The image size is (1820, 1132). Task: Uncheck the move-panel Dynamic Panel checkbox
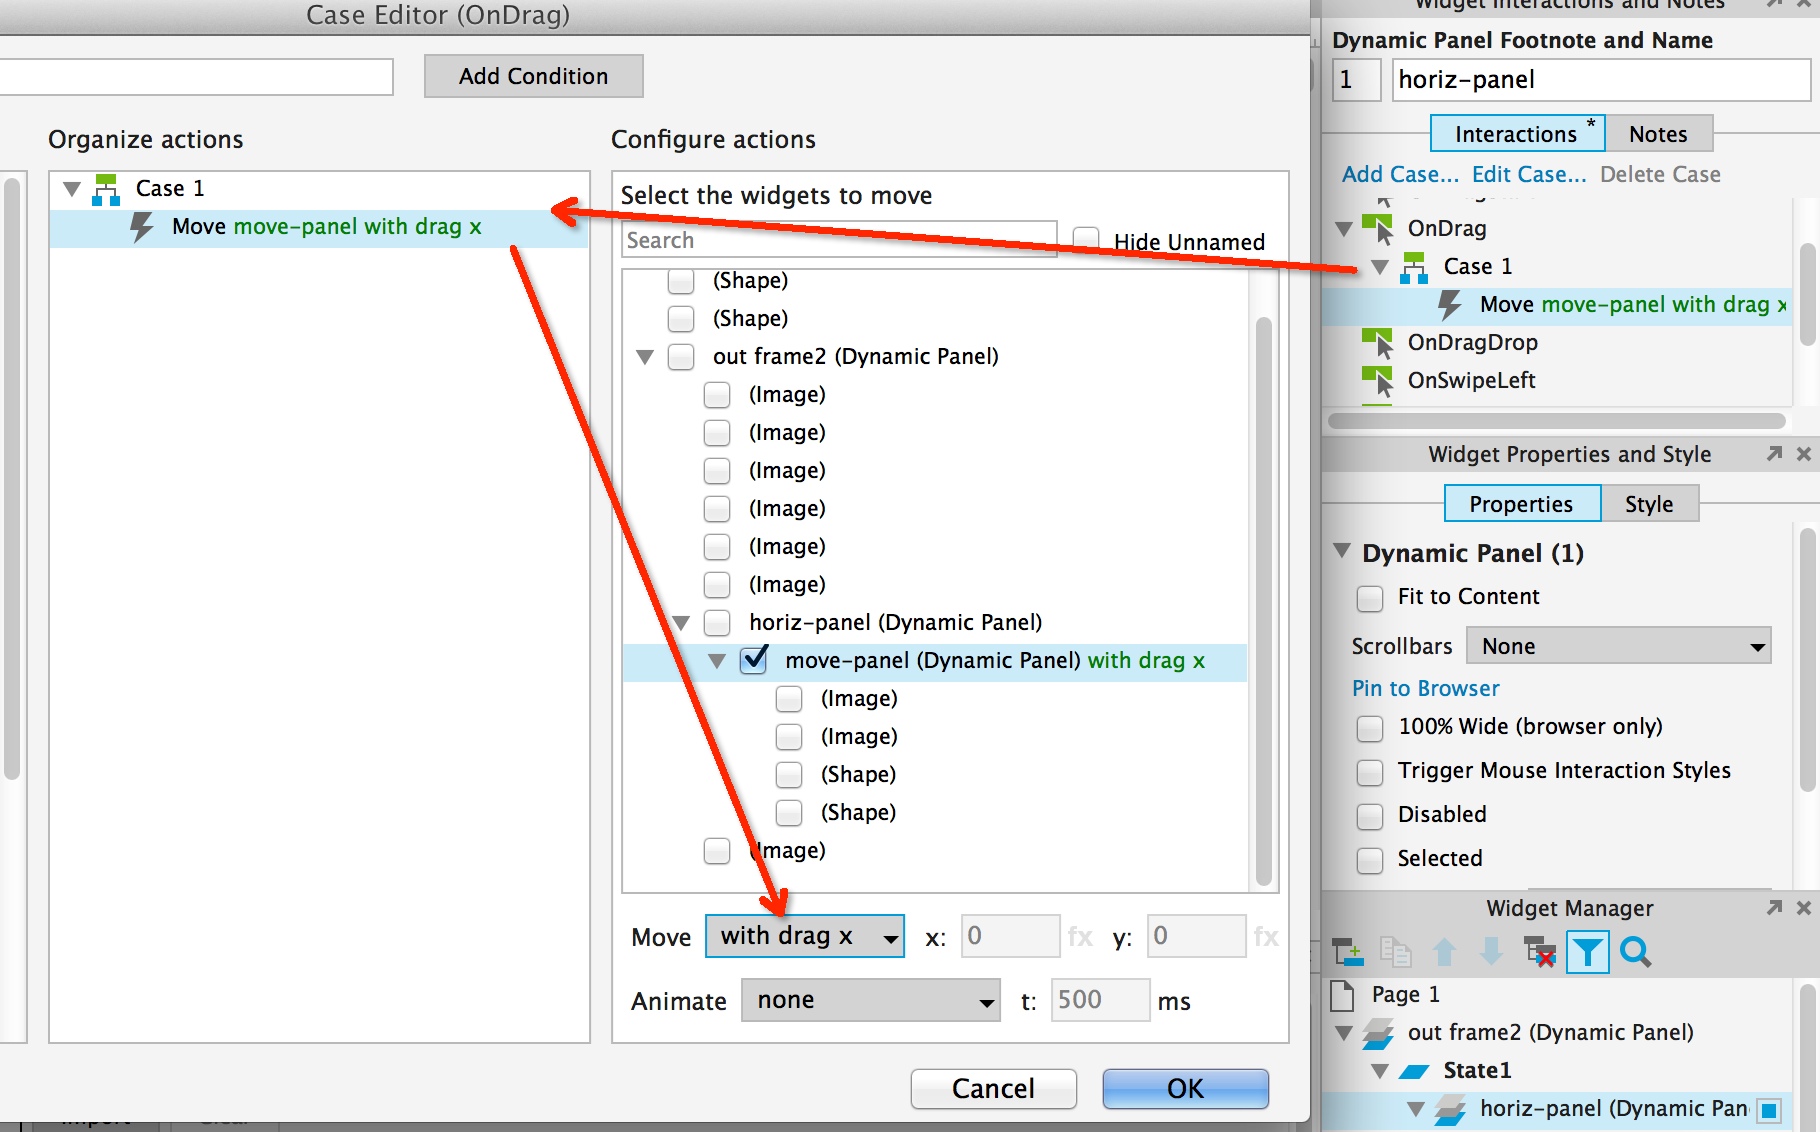[754, 660]
